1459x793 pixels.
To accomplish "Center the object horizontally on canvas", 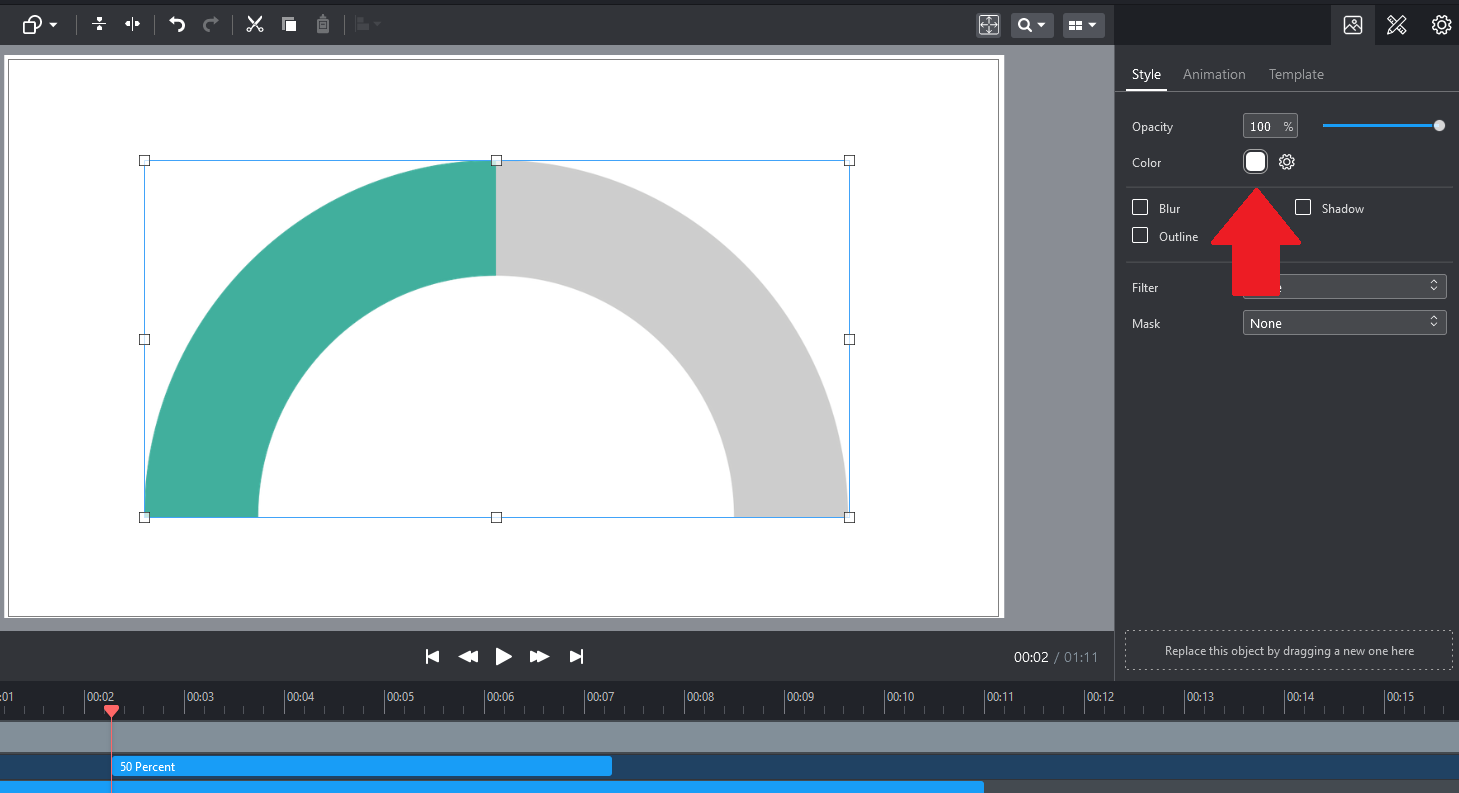I will (133, 25).
